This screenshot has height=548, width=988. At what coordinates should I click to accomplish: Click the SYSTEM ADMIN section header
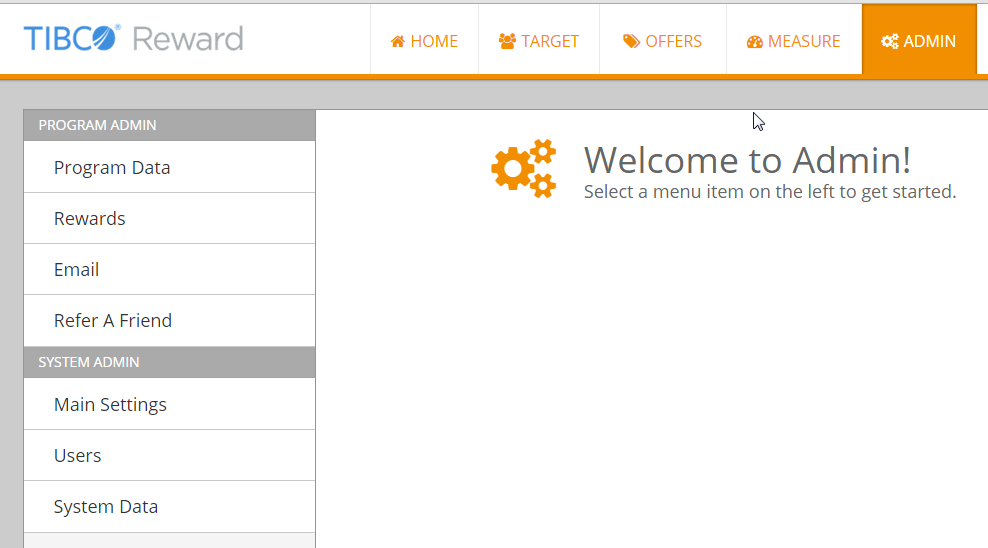coord(169,362)
